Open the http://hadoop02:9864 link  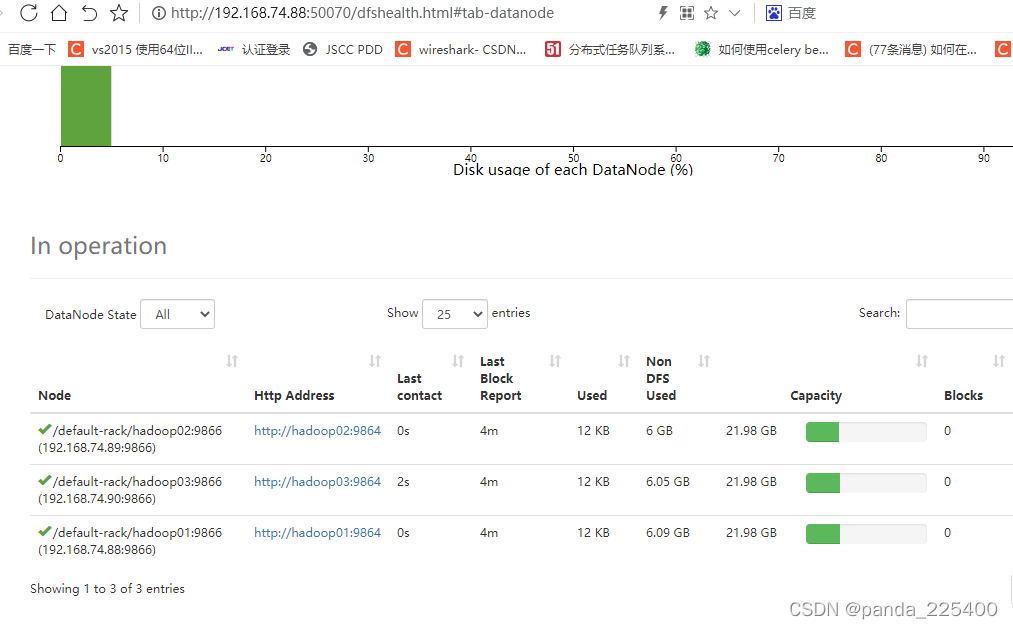[317, 431]
